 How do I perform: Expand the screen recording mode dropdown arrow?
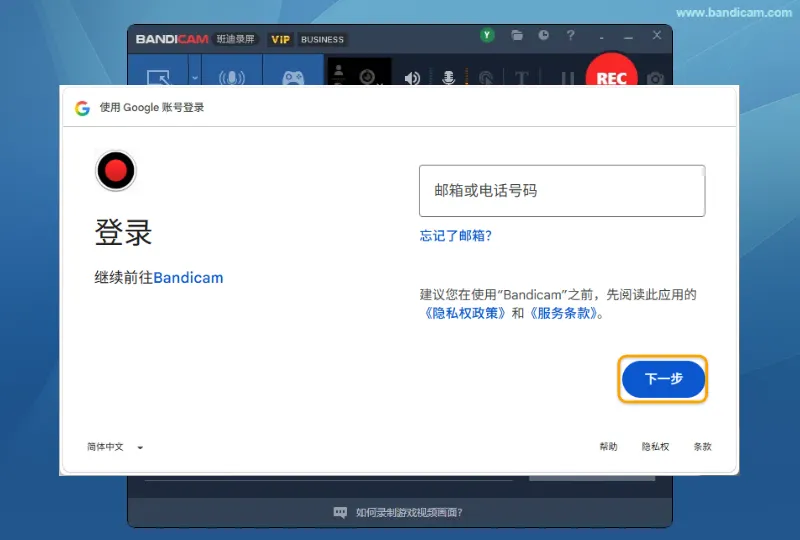(x=195, y=78)
